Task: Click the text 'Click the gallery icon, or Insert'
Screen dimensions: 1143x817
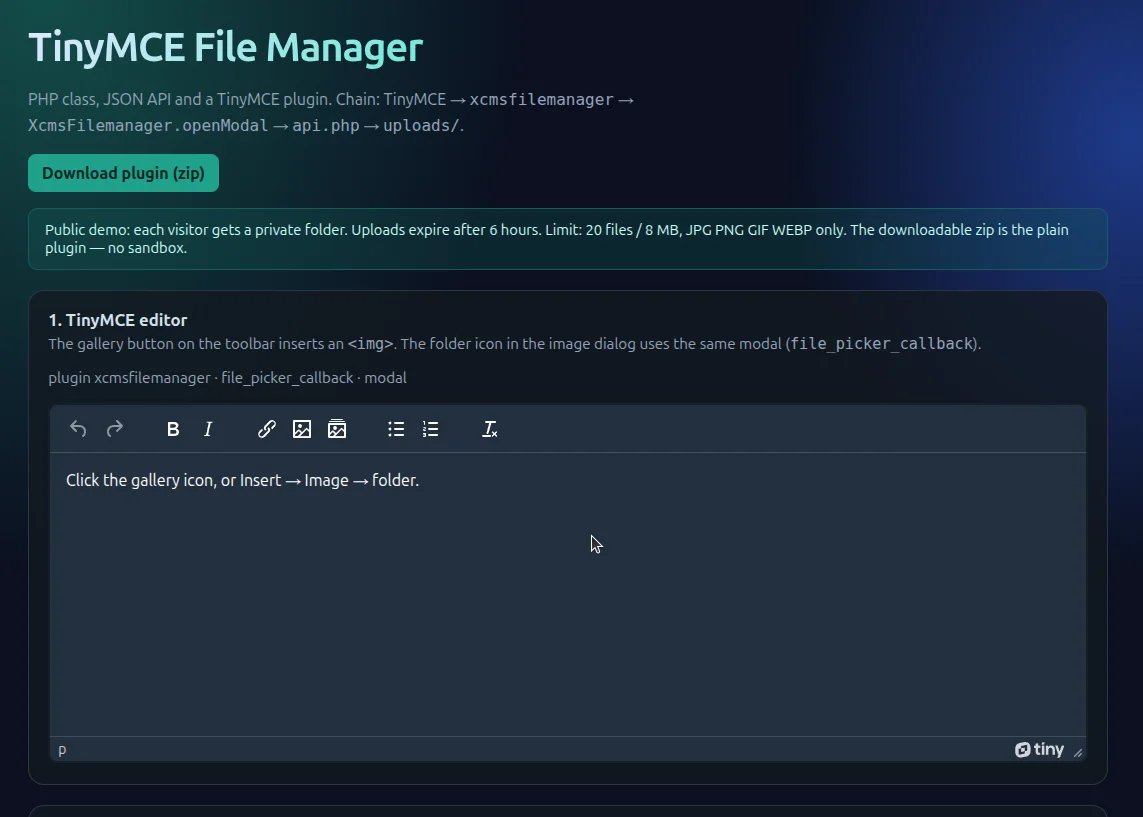Action: [x=173, y=480]
